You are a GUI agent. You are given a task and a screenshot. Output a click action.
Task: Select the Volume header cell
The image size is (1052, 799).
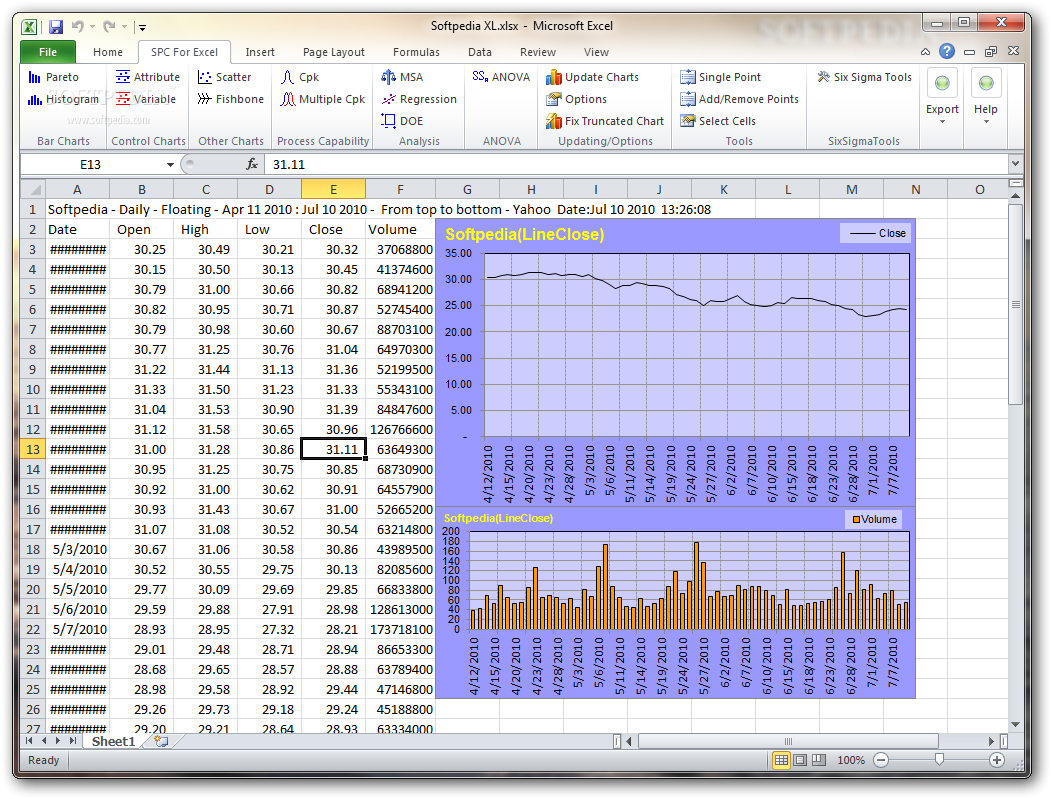pyautogui.click(x=400, y=229)
